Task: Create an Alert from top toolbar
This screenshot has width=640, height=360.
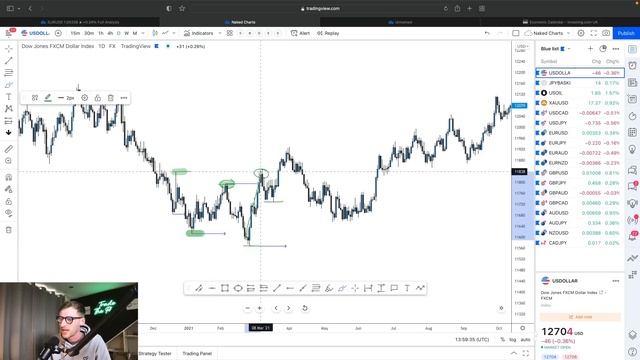Action: (x=300, y=33)
